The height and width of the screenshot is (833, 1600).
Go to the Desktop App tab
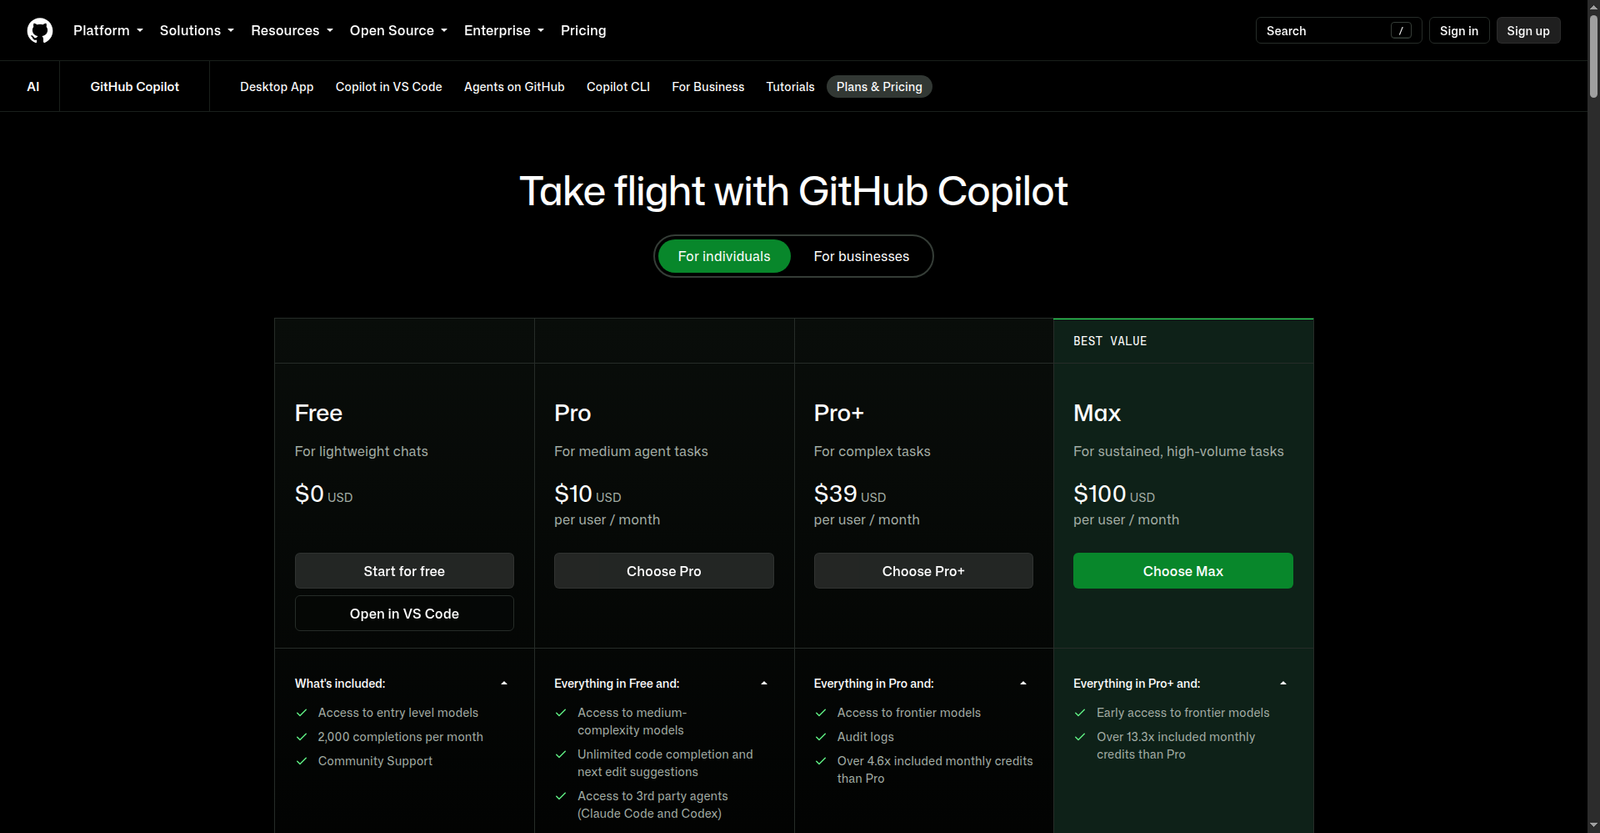pos(277,87)
